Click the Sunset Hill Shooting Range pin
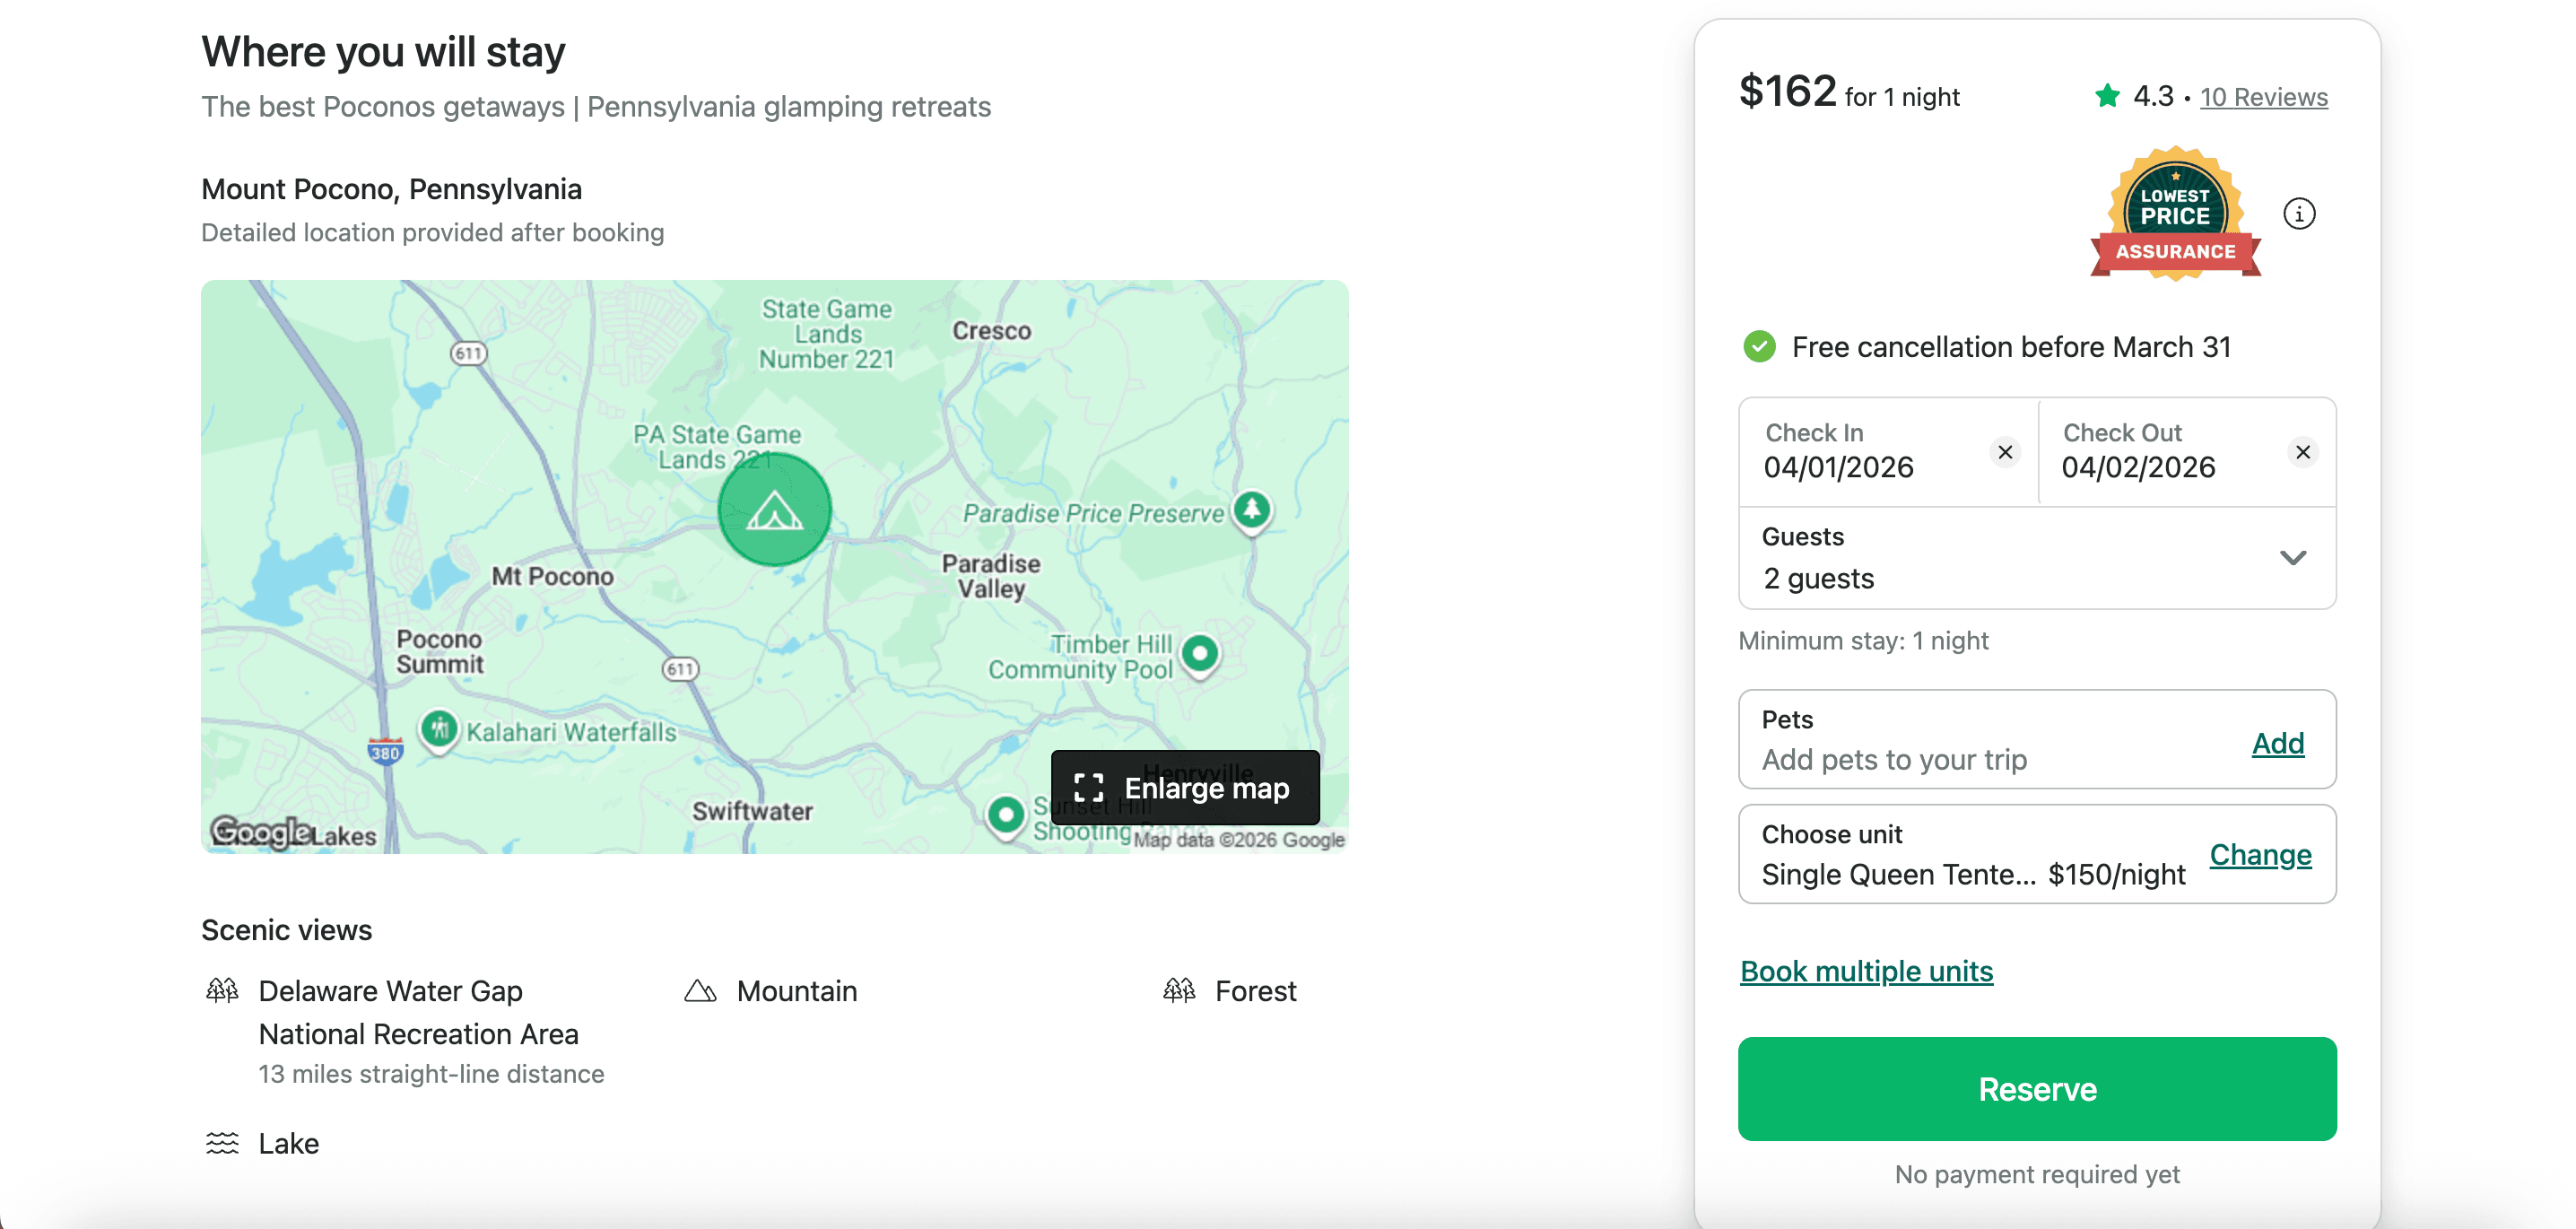 click(1005, 815)
